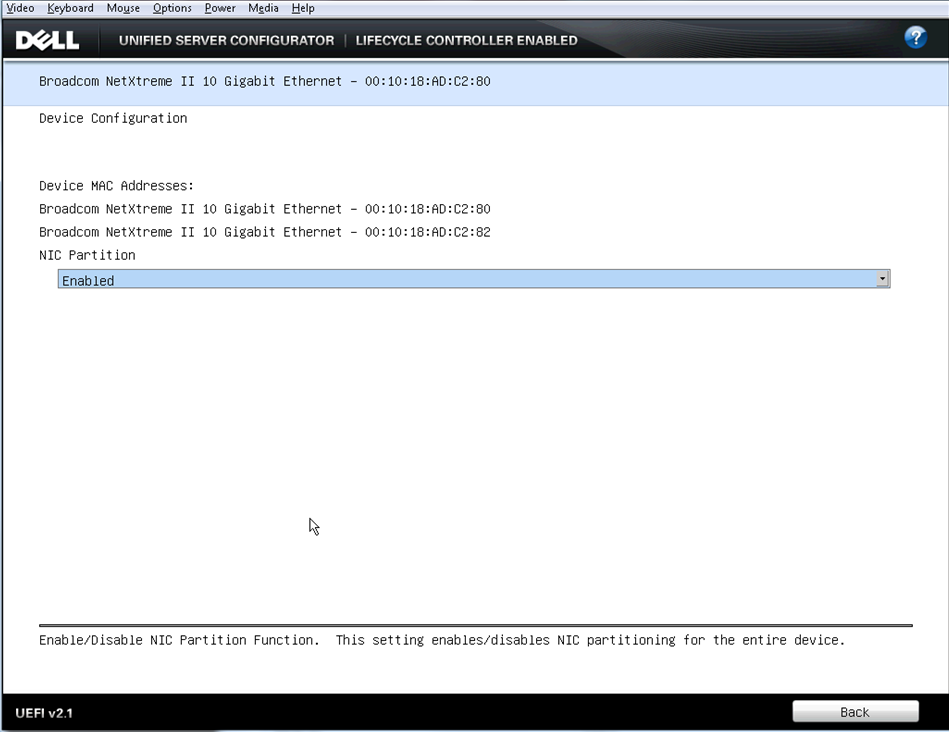949x732 pixels.
Task: Select the highlighted Broadcom header row
Action: [475, 83]
